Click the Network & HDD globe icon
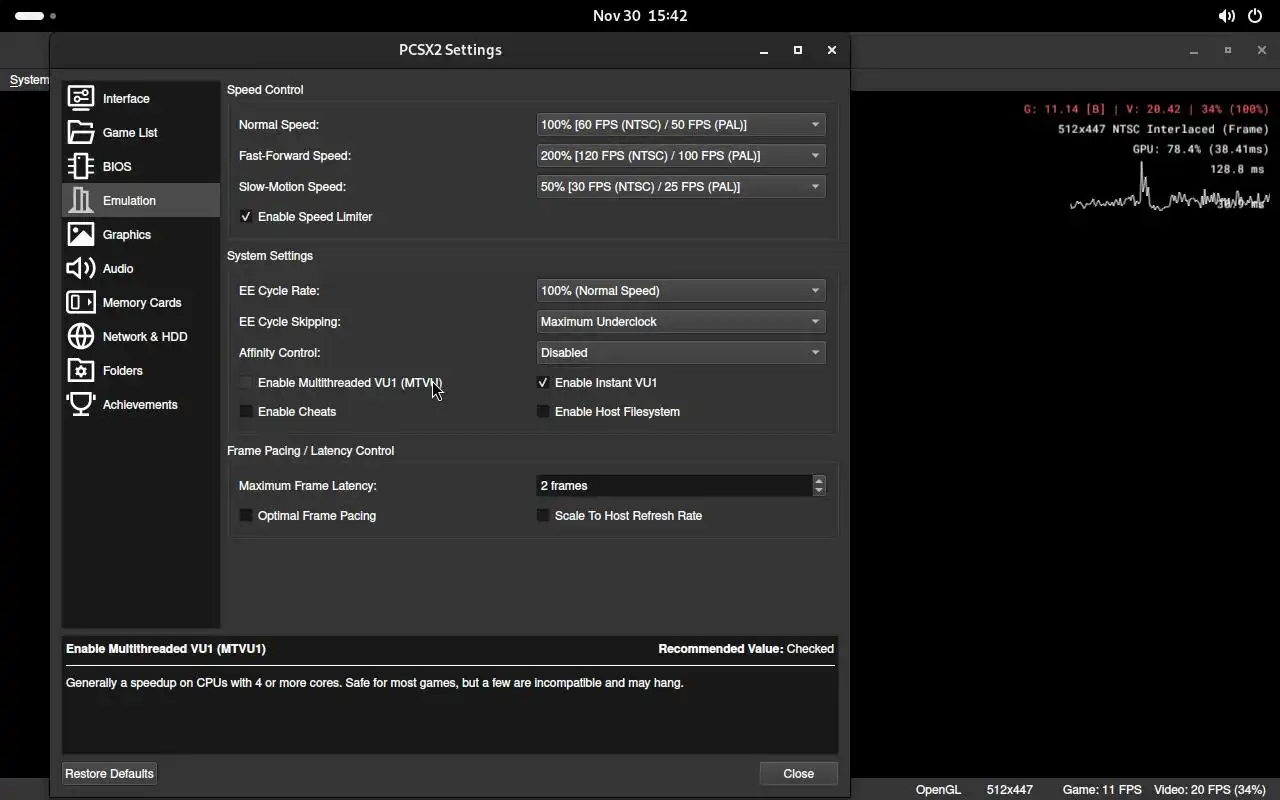 (81, 336)
